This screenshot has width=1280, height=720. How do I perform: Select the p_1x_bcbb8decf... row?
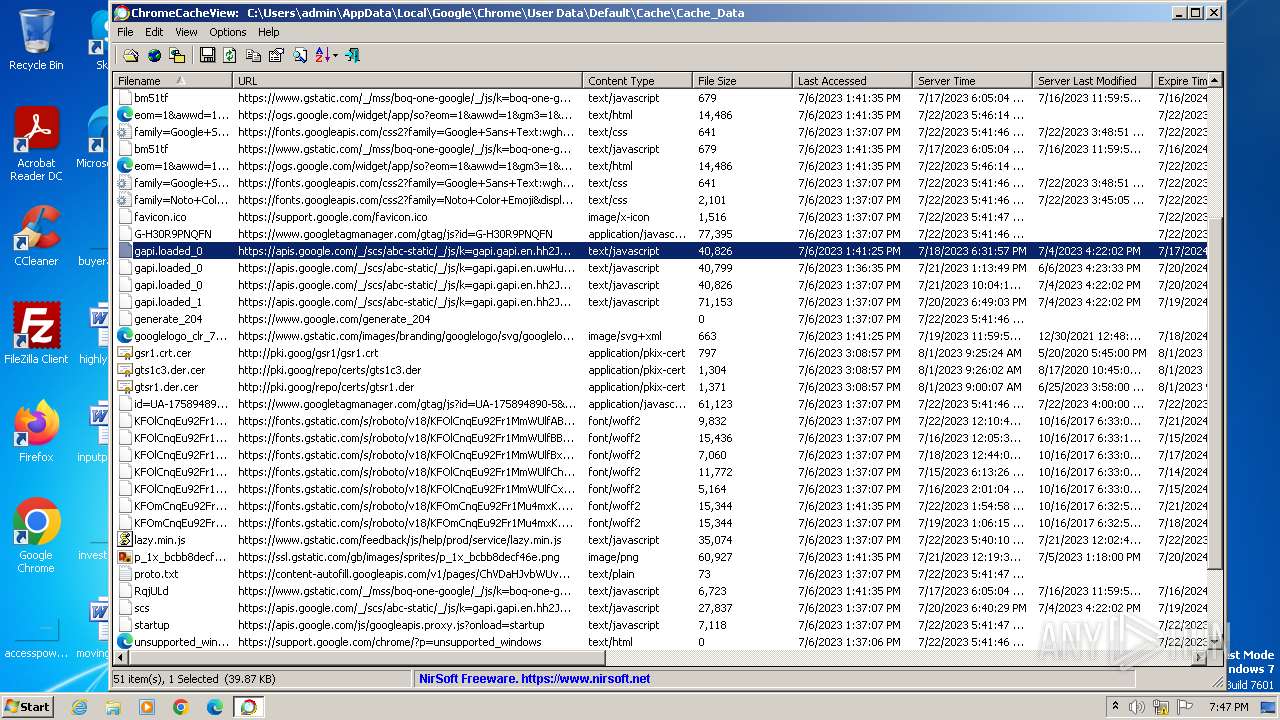(661, 557)
